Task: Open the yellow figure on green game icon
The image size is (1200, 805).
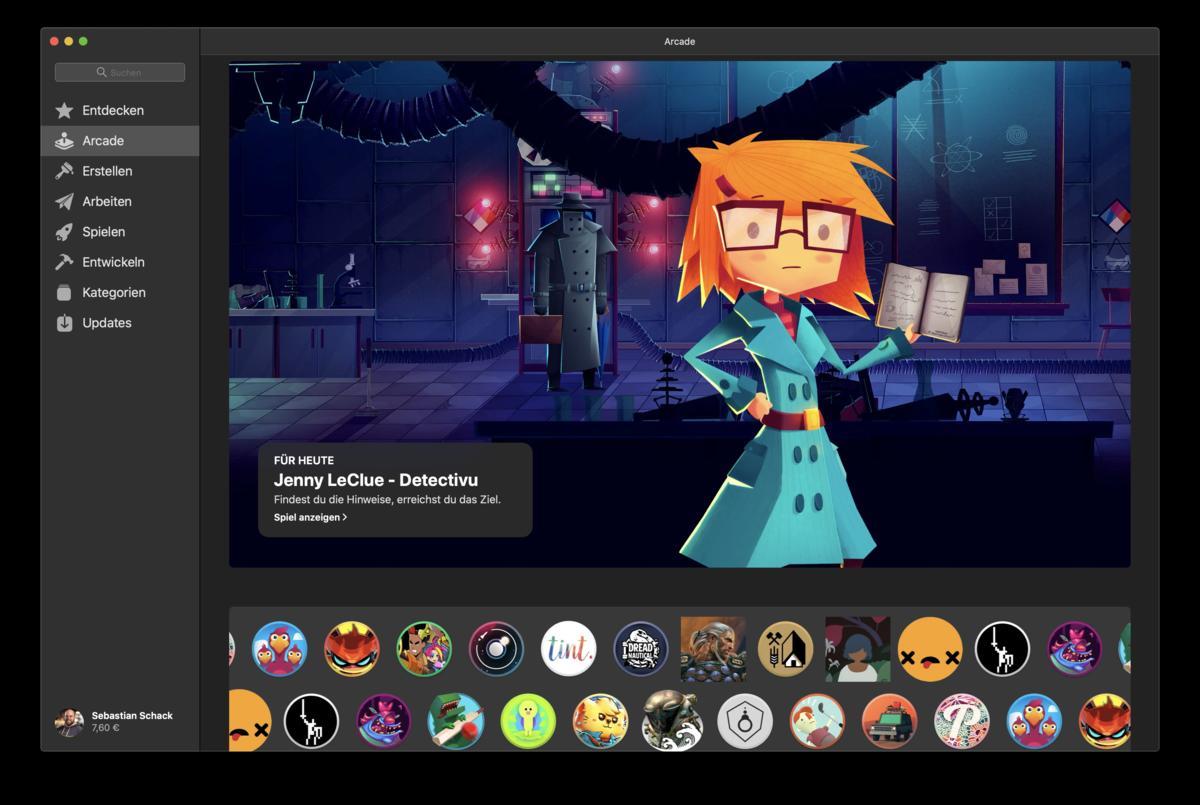Action: [x=528, y=721]
